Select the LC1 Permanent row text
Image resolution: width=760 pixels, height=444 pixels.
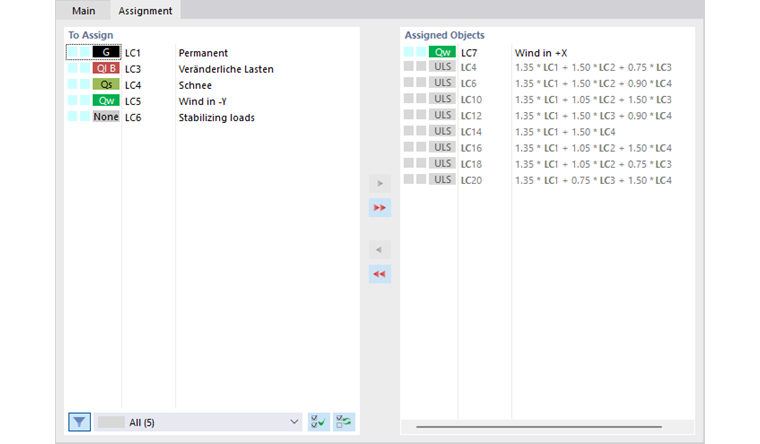(x=203, y=53)
